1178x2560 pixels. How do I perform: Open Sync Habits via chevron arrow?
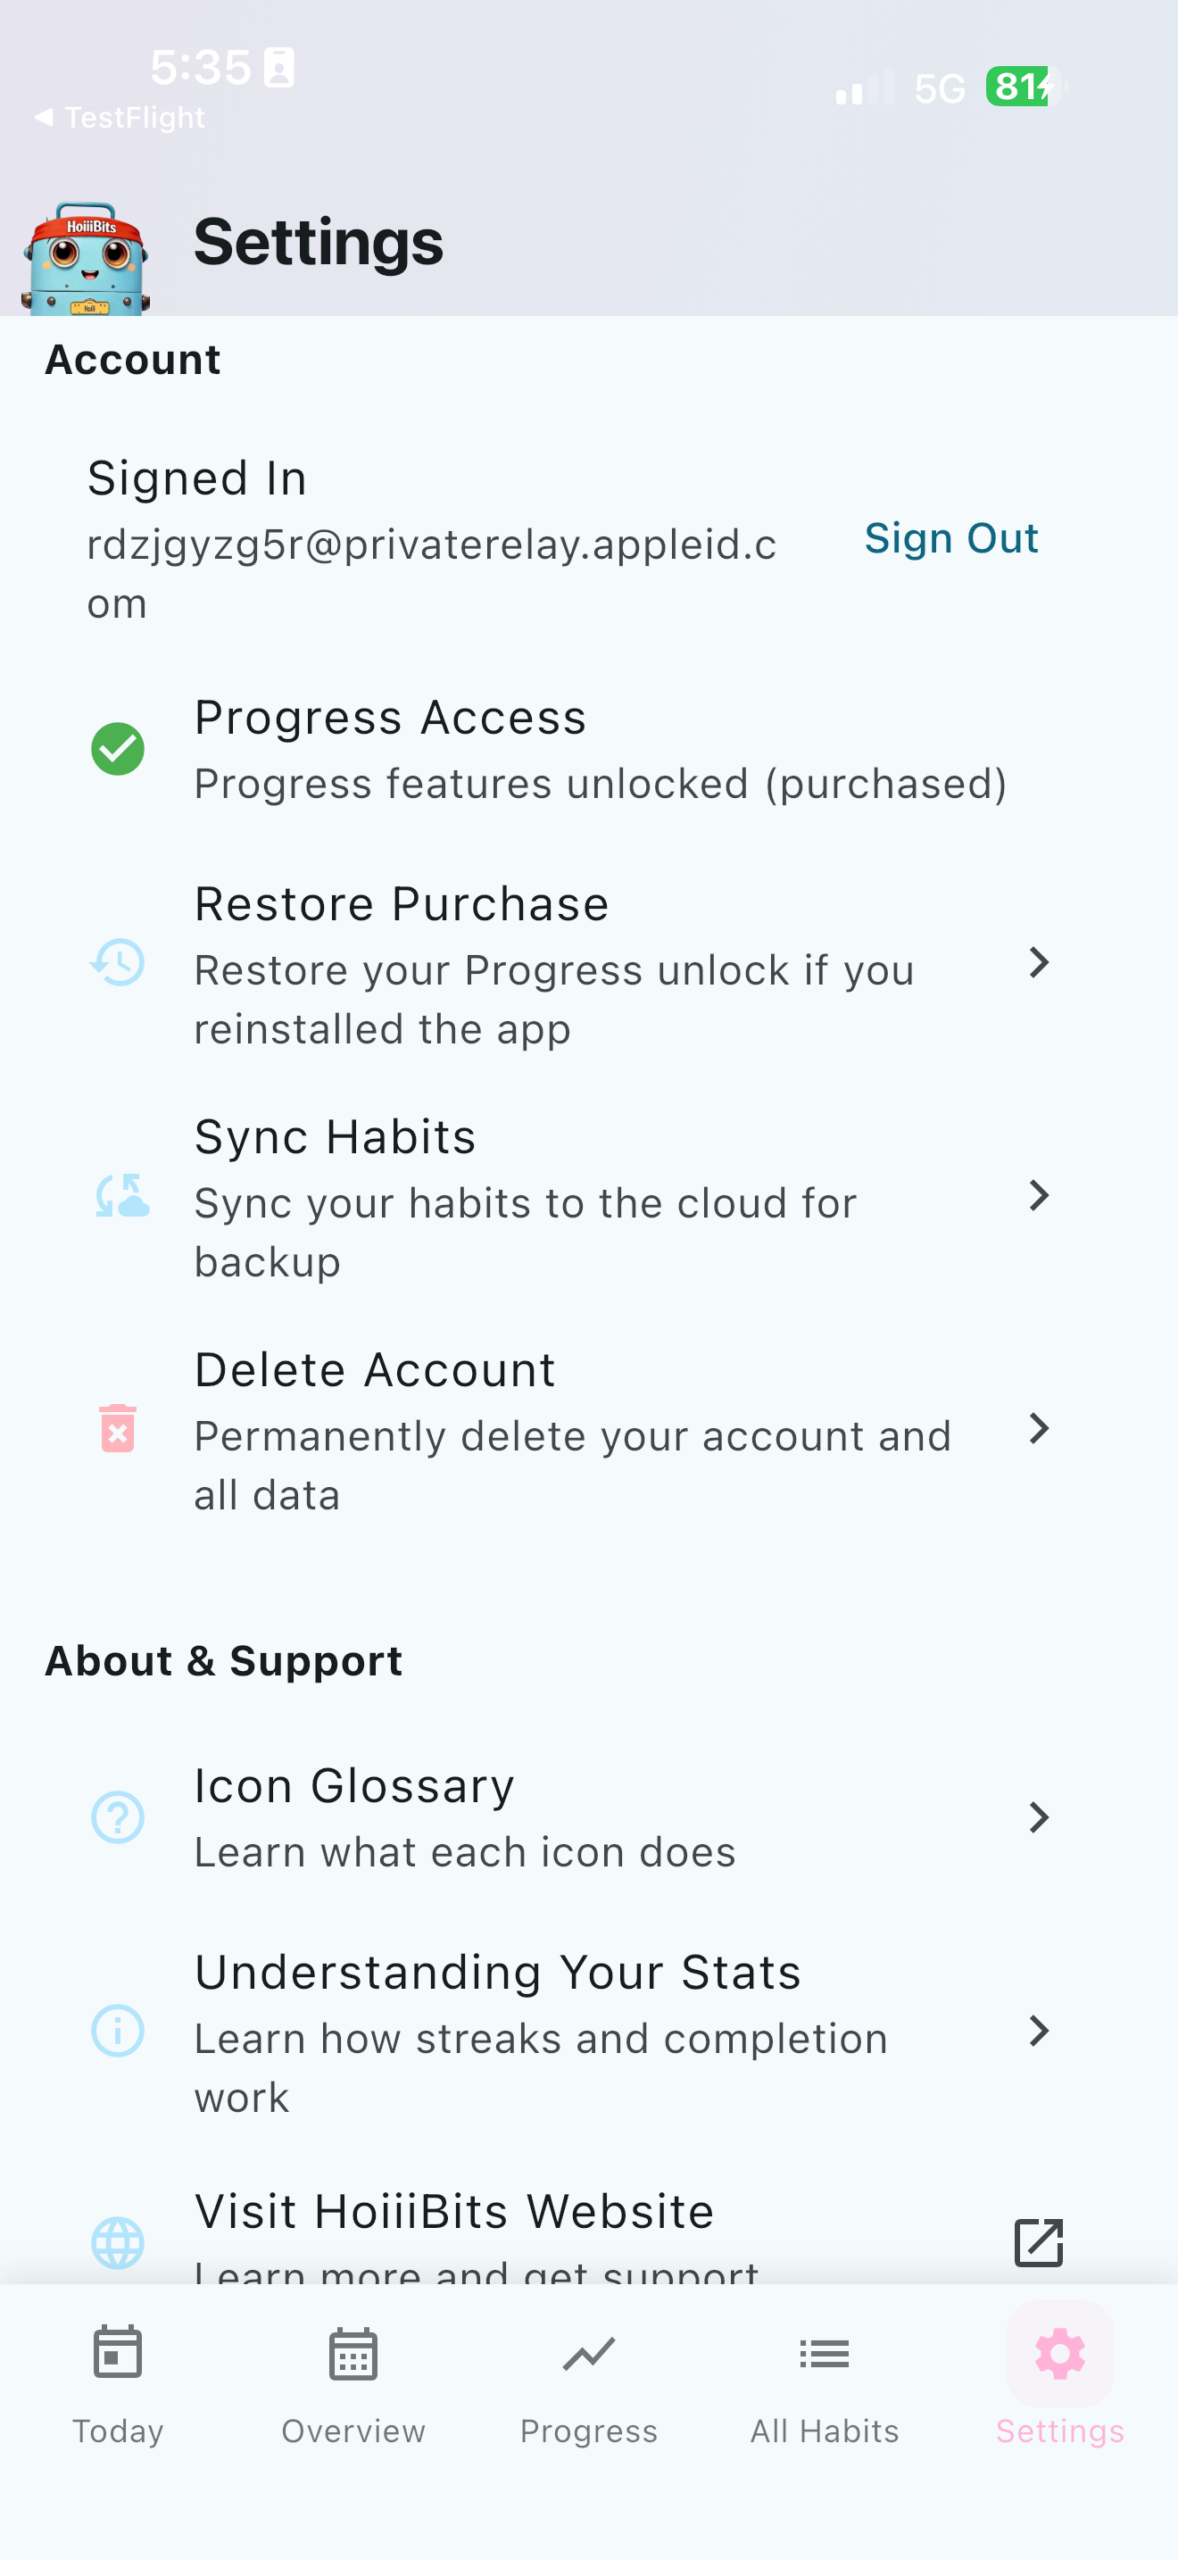[x=1038, y=1196]
